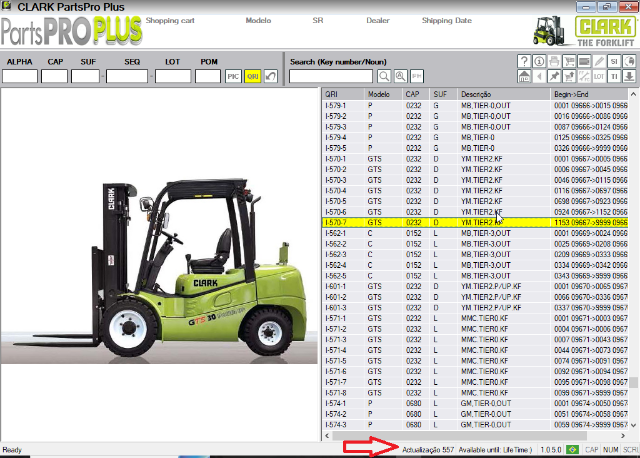
Task: Click the ALPHA input field
Action: 20,76
